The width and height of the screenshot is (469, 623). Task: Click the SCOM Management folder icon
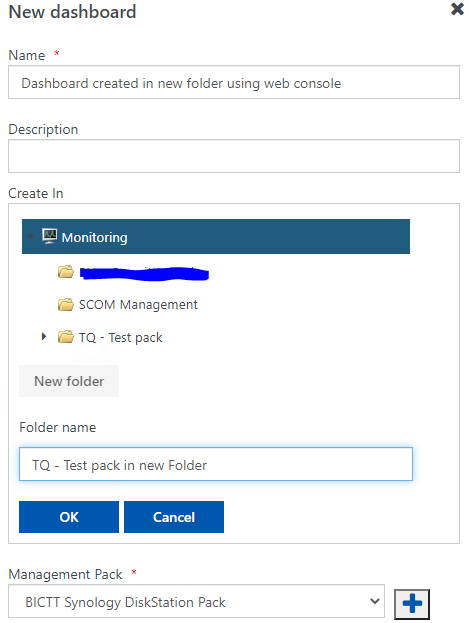(x=66, y=305)
